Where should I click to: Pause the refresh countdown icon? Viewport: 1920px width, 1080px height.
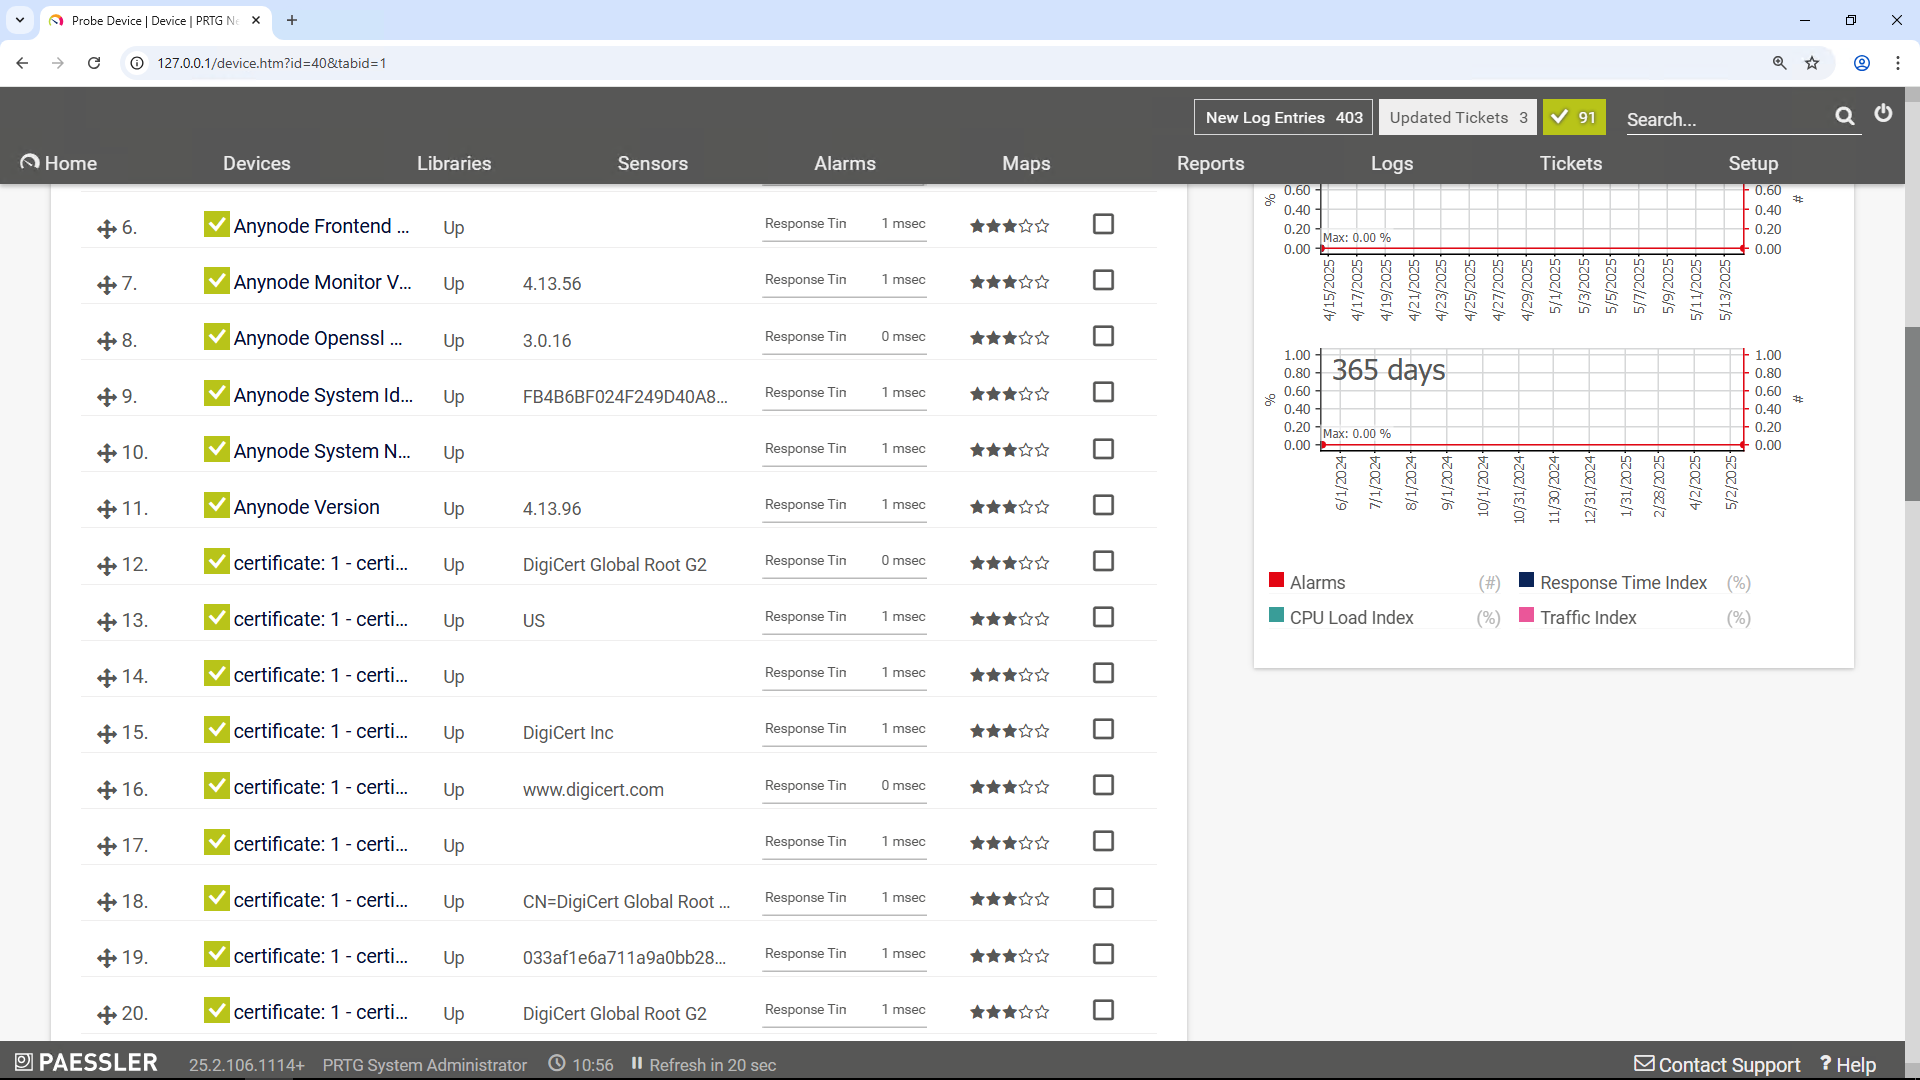pos(636,1064)
